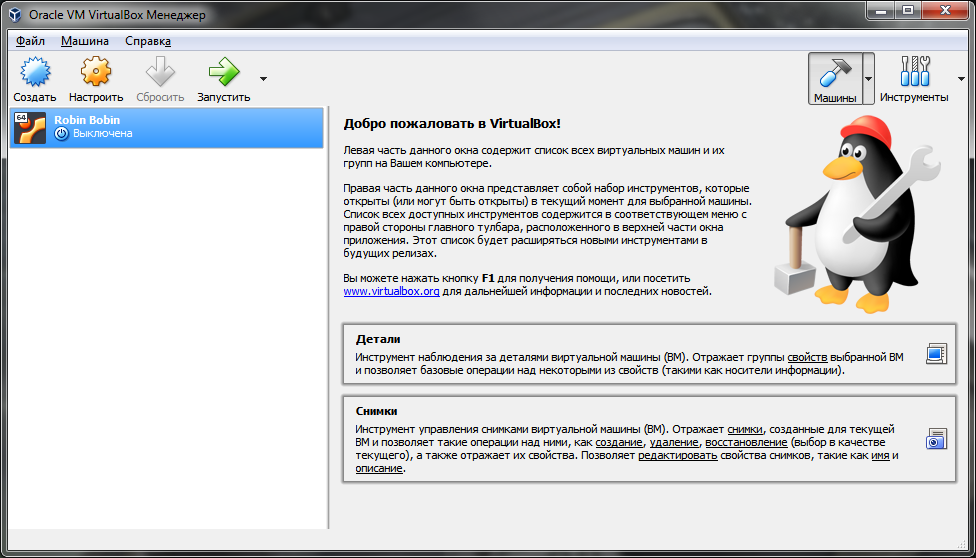Open Настроить settings gear icon
The height and width of the screenshot is (558, 976).
click(x=96, y=71)
